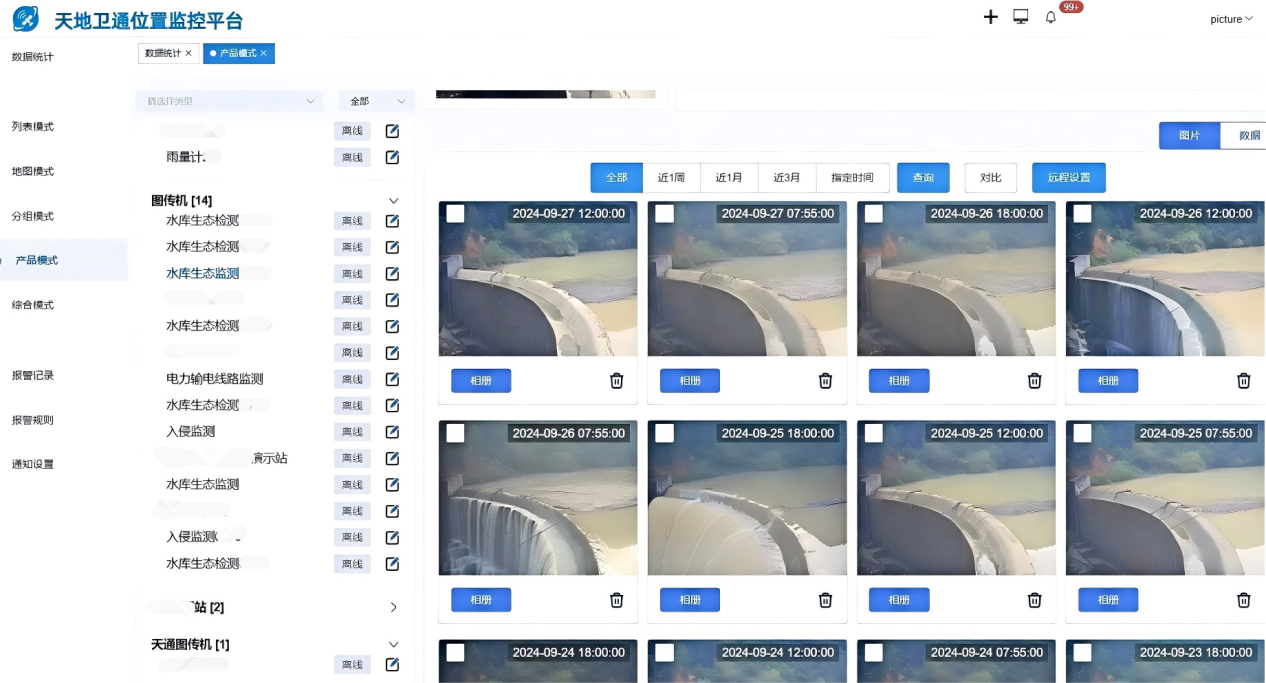The width and height of the screenshot is (1266, 683).
Task: Filter images by 近3月
Action: click(x=787, y=177)
